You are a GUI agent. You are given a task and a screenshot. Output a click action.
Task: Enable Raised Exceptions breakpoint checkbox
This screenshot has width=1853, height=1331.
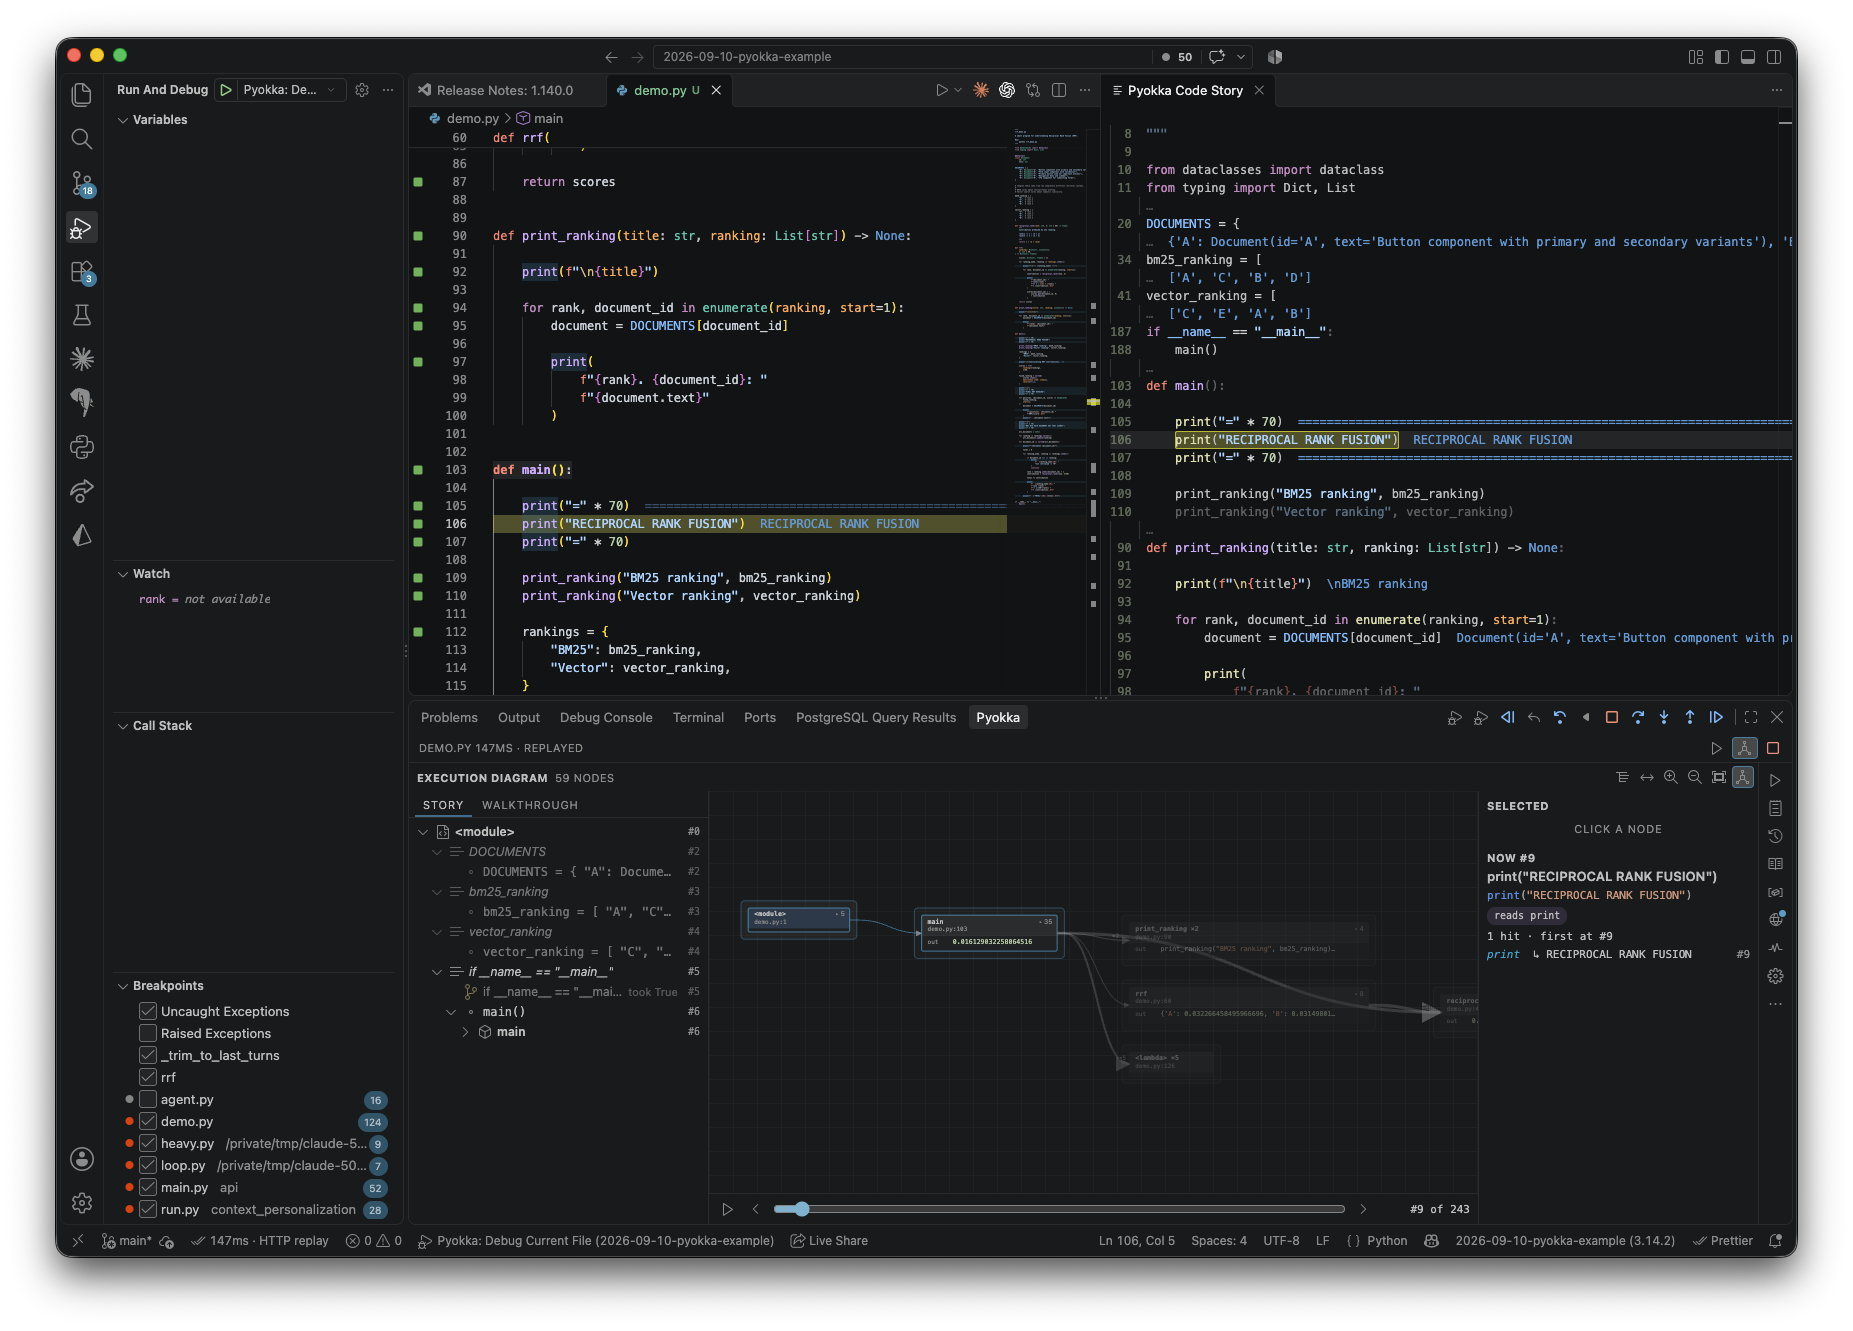148,1033
